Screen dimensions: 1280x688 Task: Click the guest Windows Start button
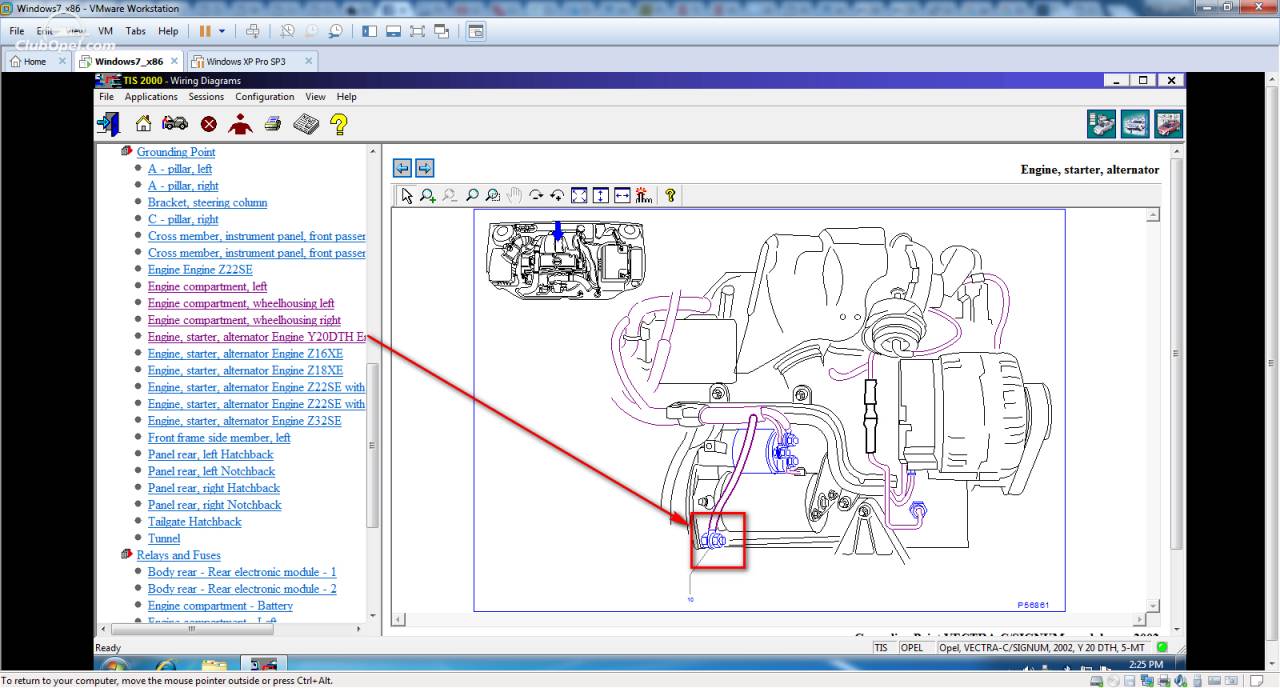tap(113, 666)
